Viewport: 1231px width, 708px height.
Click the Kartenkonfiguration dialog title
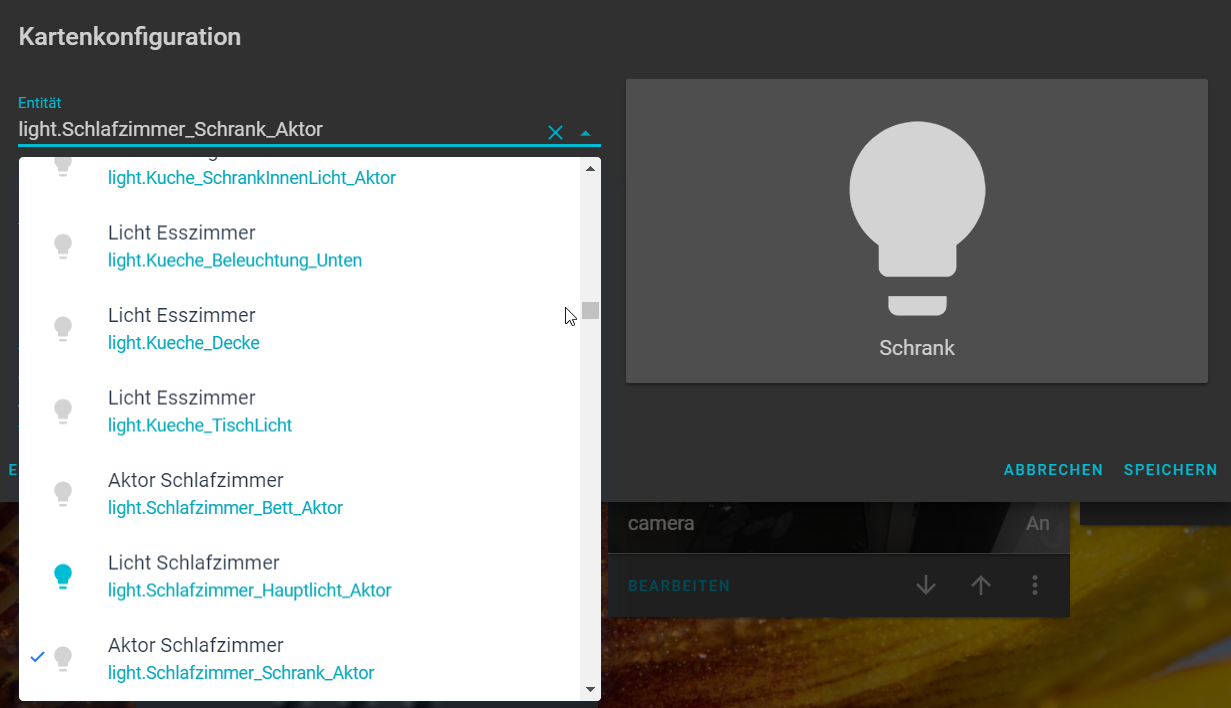(130, 37)
